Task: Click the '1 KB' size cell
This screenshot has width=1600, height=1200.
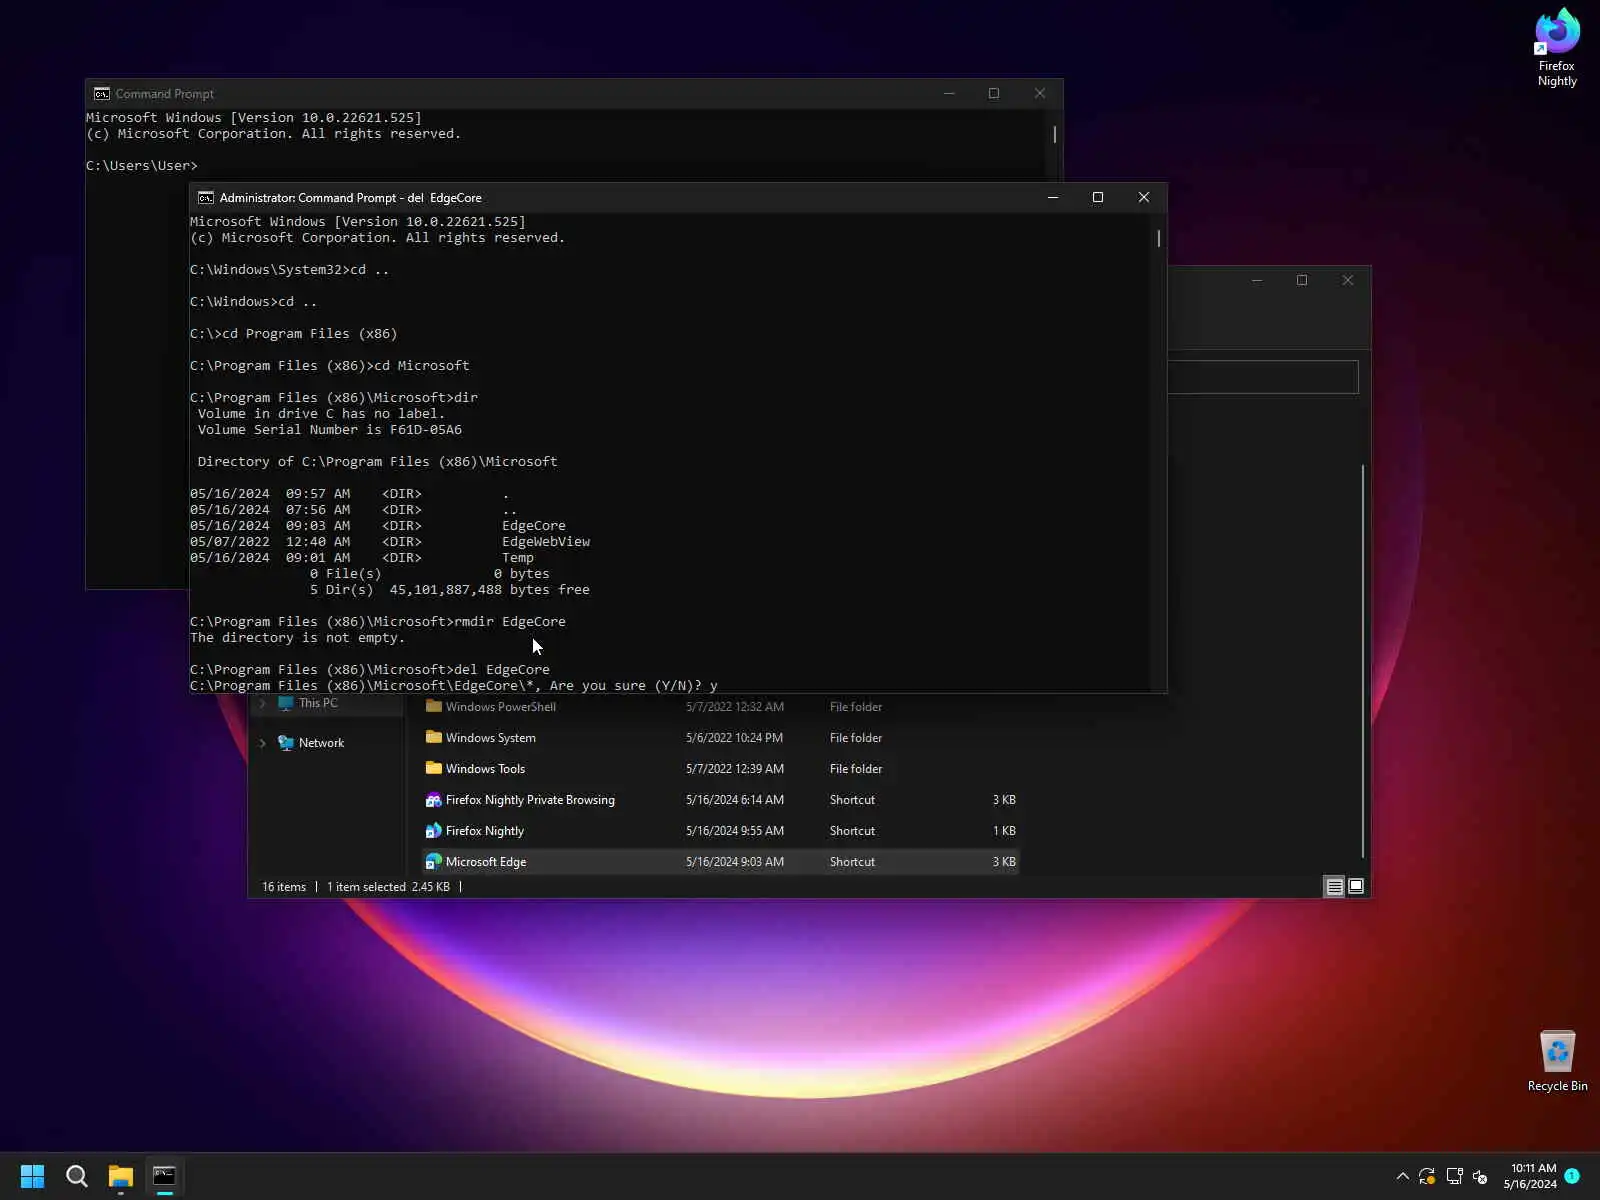Action: [x=1004, y=831]
